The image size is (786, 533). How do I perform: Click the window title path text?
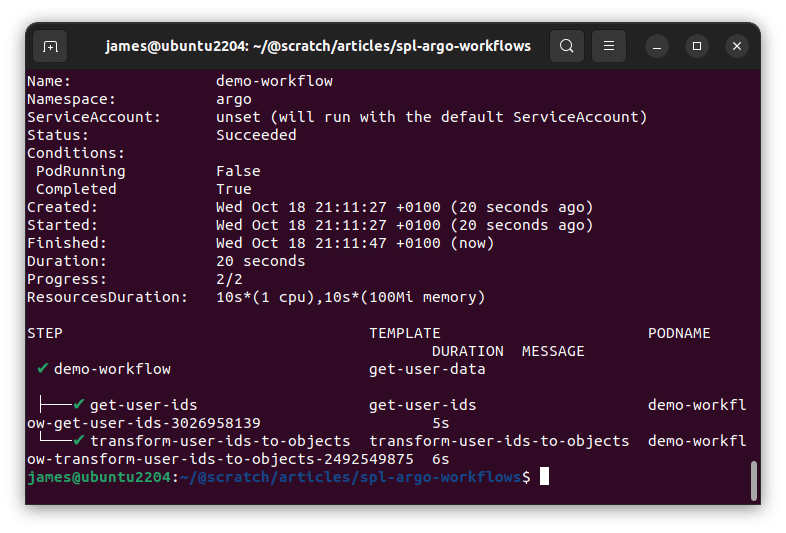click(318, 46)
